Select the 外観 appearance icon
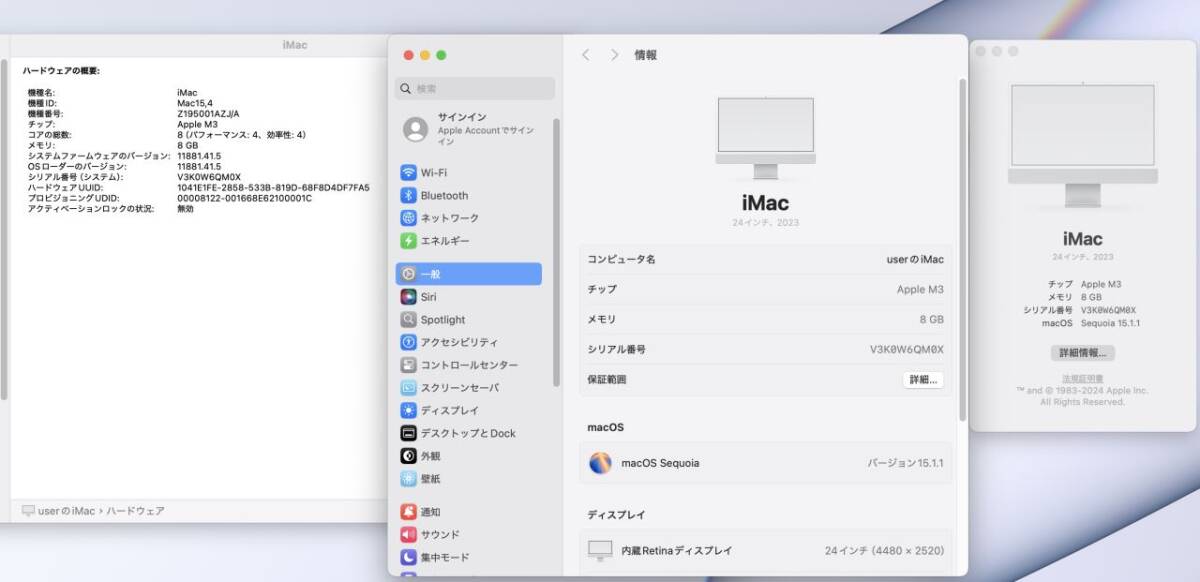This screenshot has width=1200, height=582. coord(408,456)
